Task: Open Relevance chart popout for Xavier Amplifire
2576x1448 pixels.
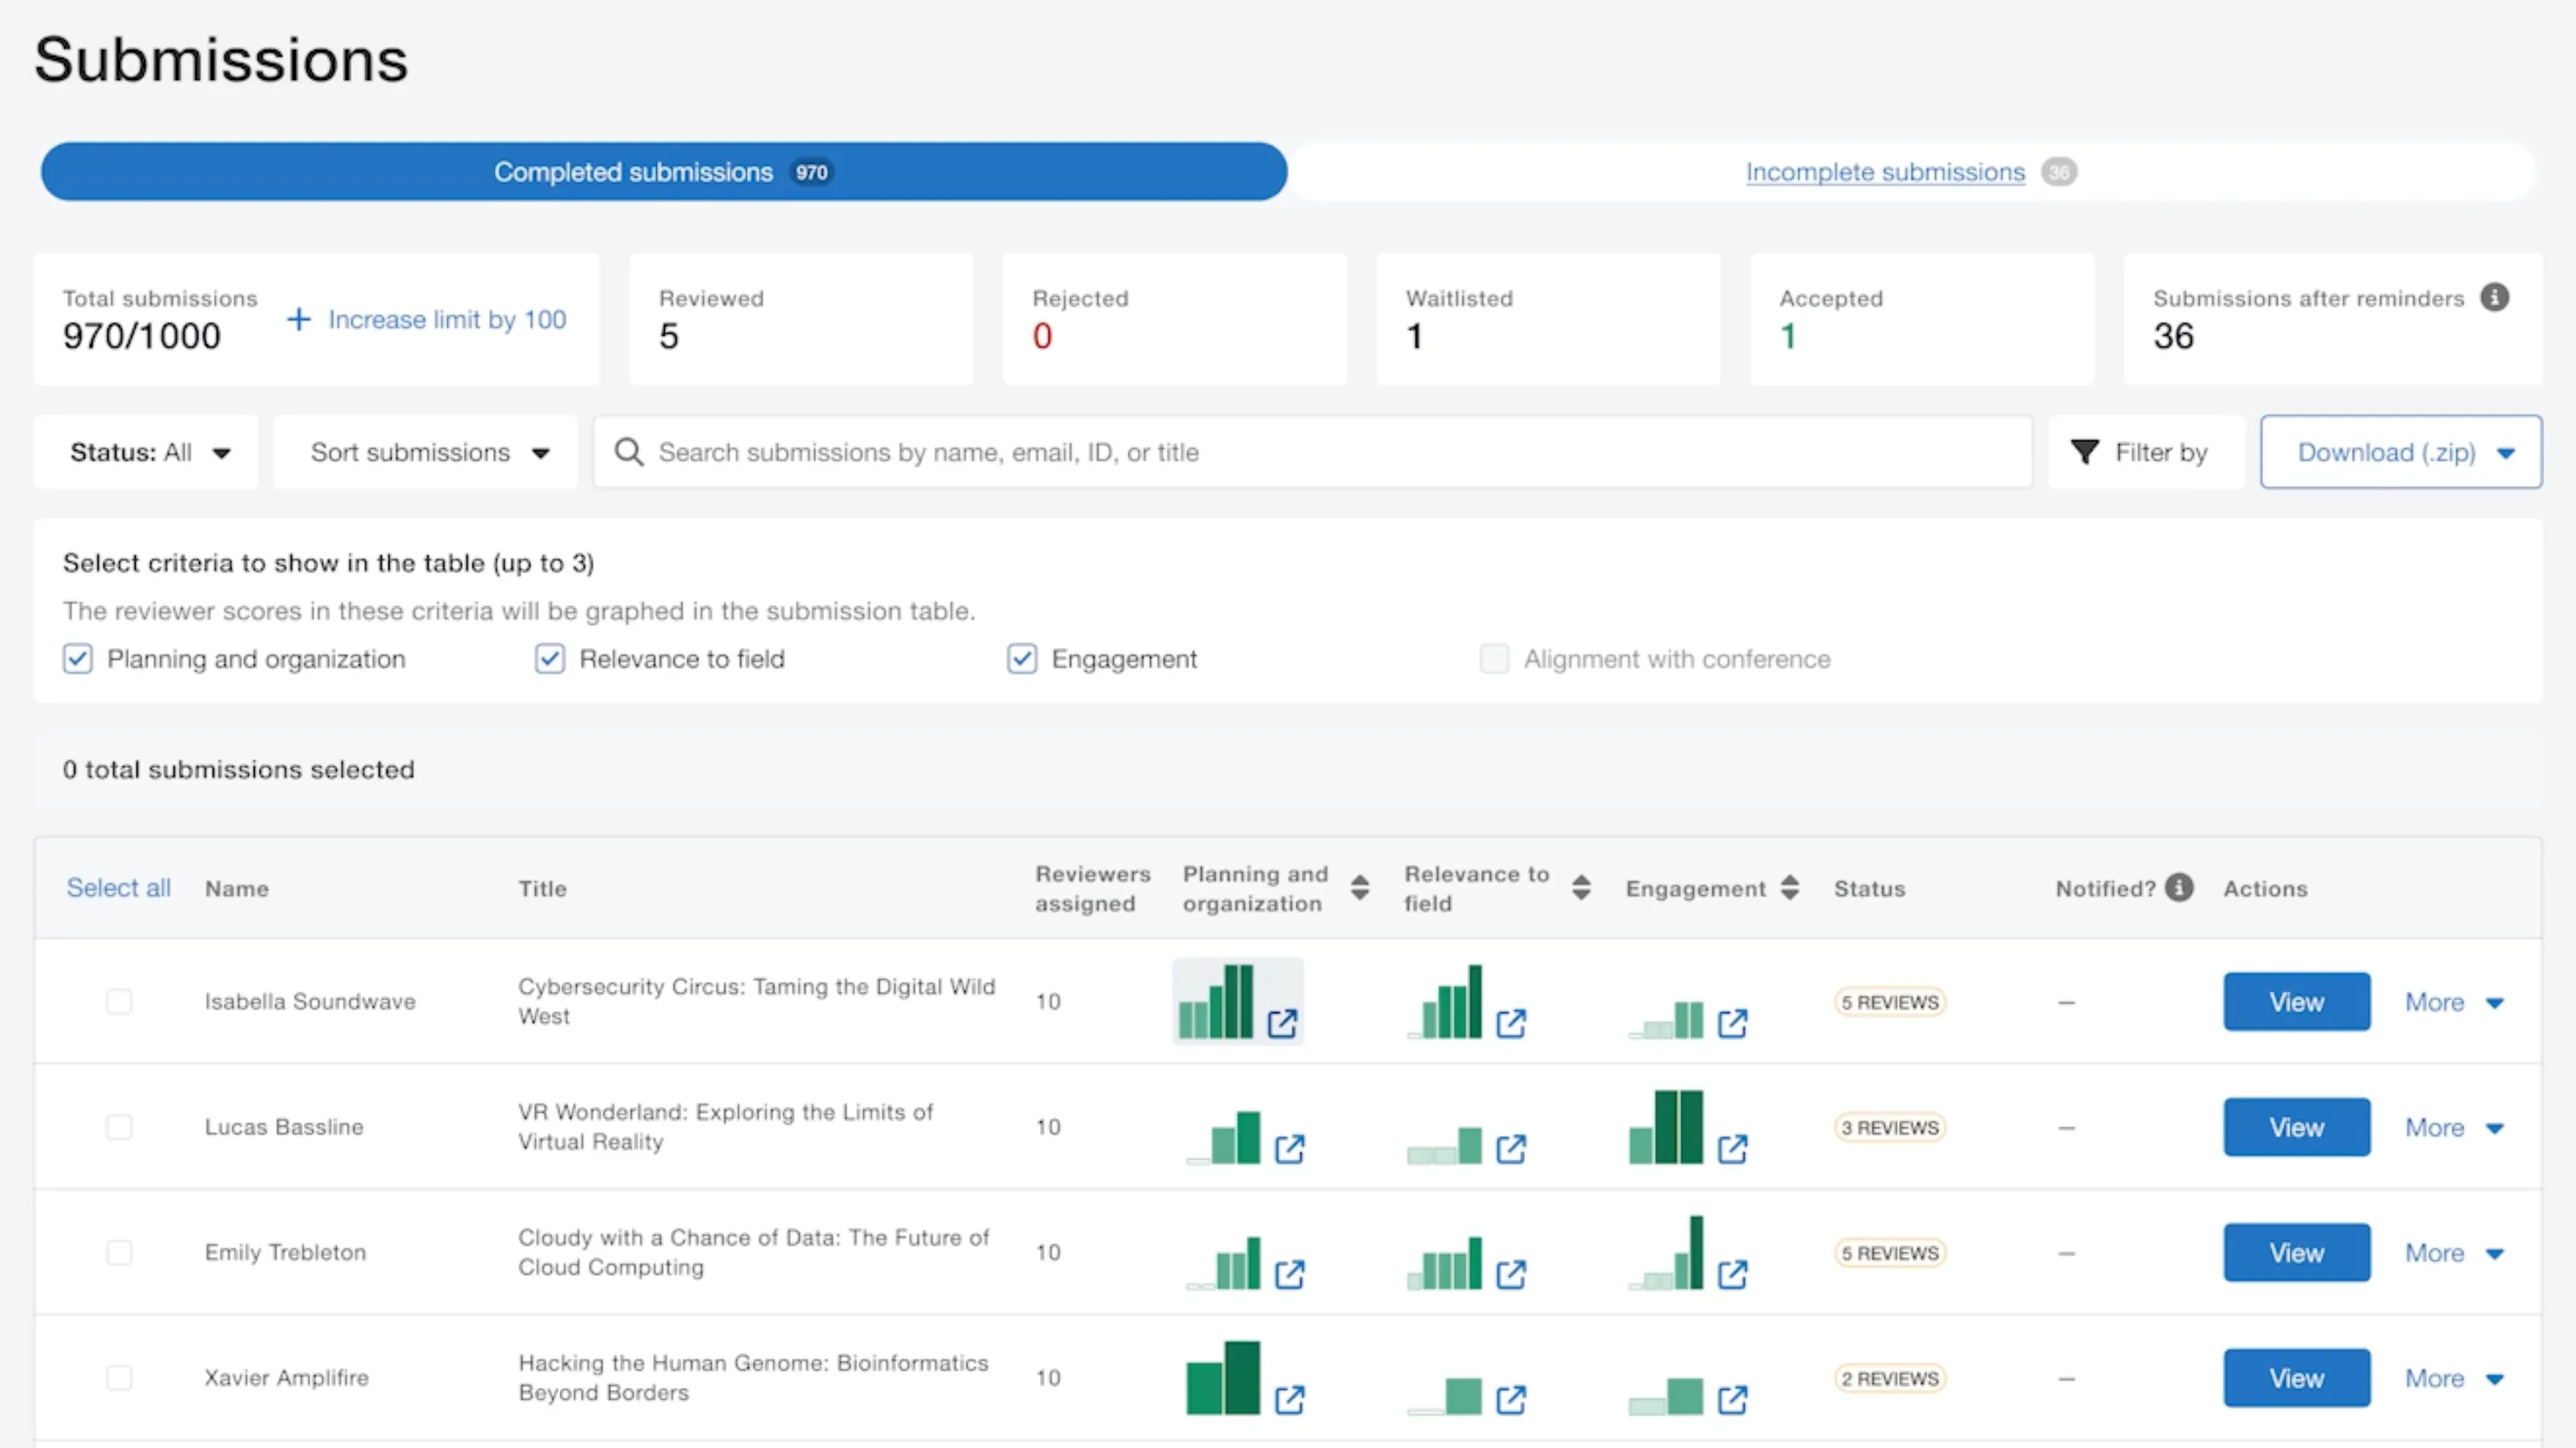Action: pyautogui.click(x=1511, y=1400)
